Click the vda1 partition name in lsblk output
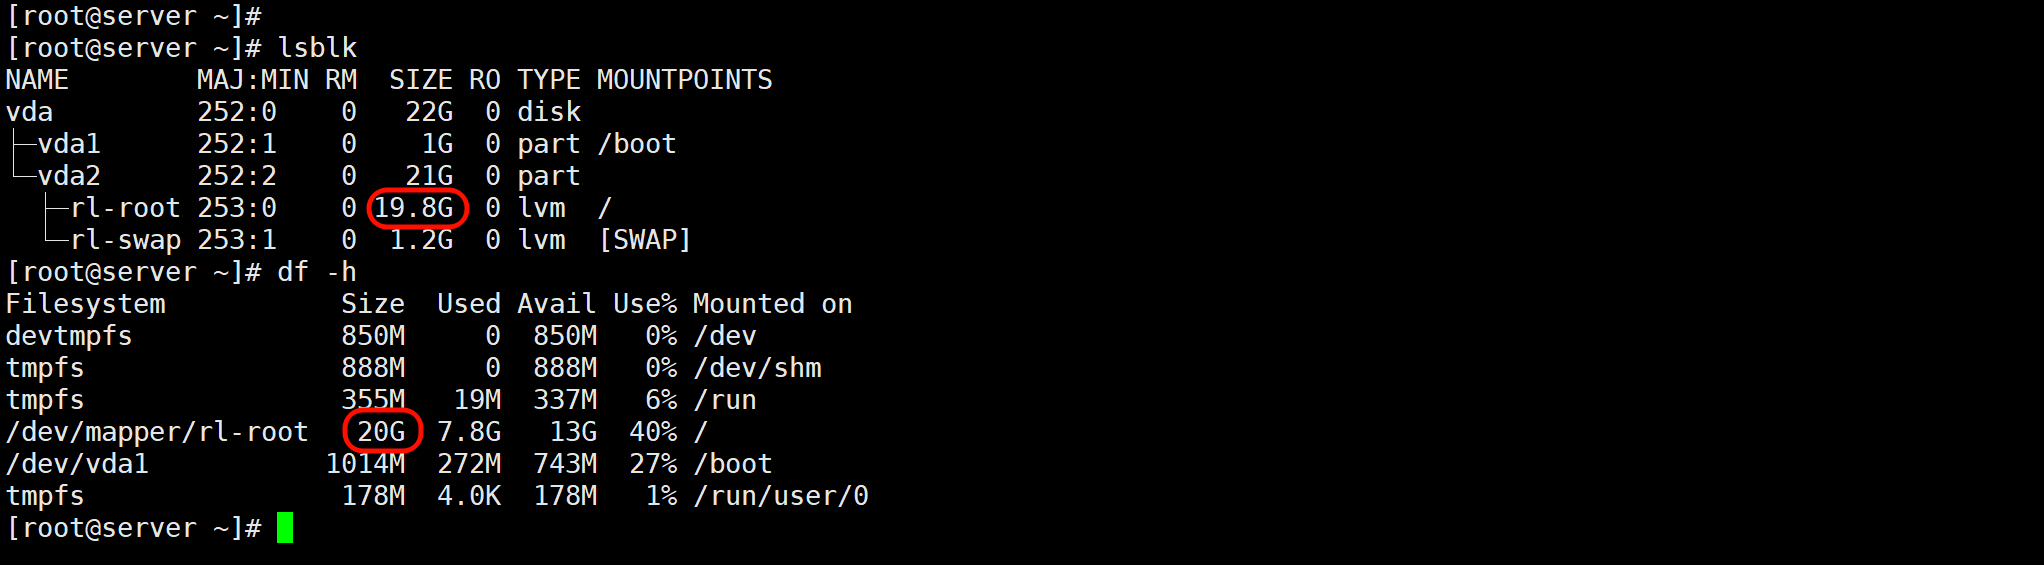 69,144
